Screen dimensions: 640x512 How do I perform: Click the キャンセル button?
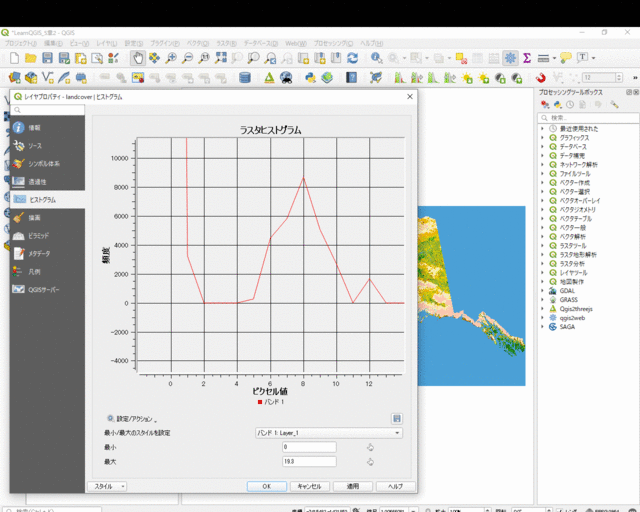click(309, 486)
